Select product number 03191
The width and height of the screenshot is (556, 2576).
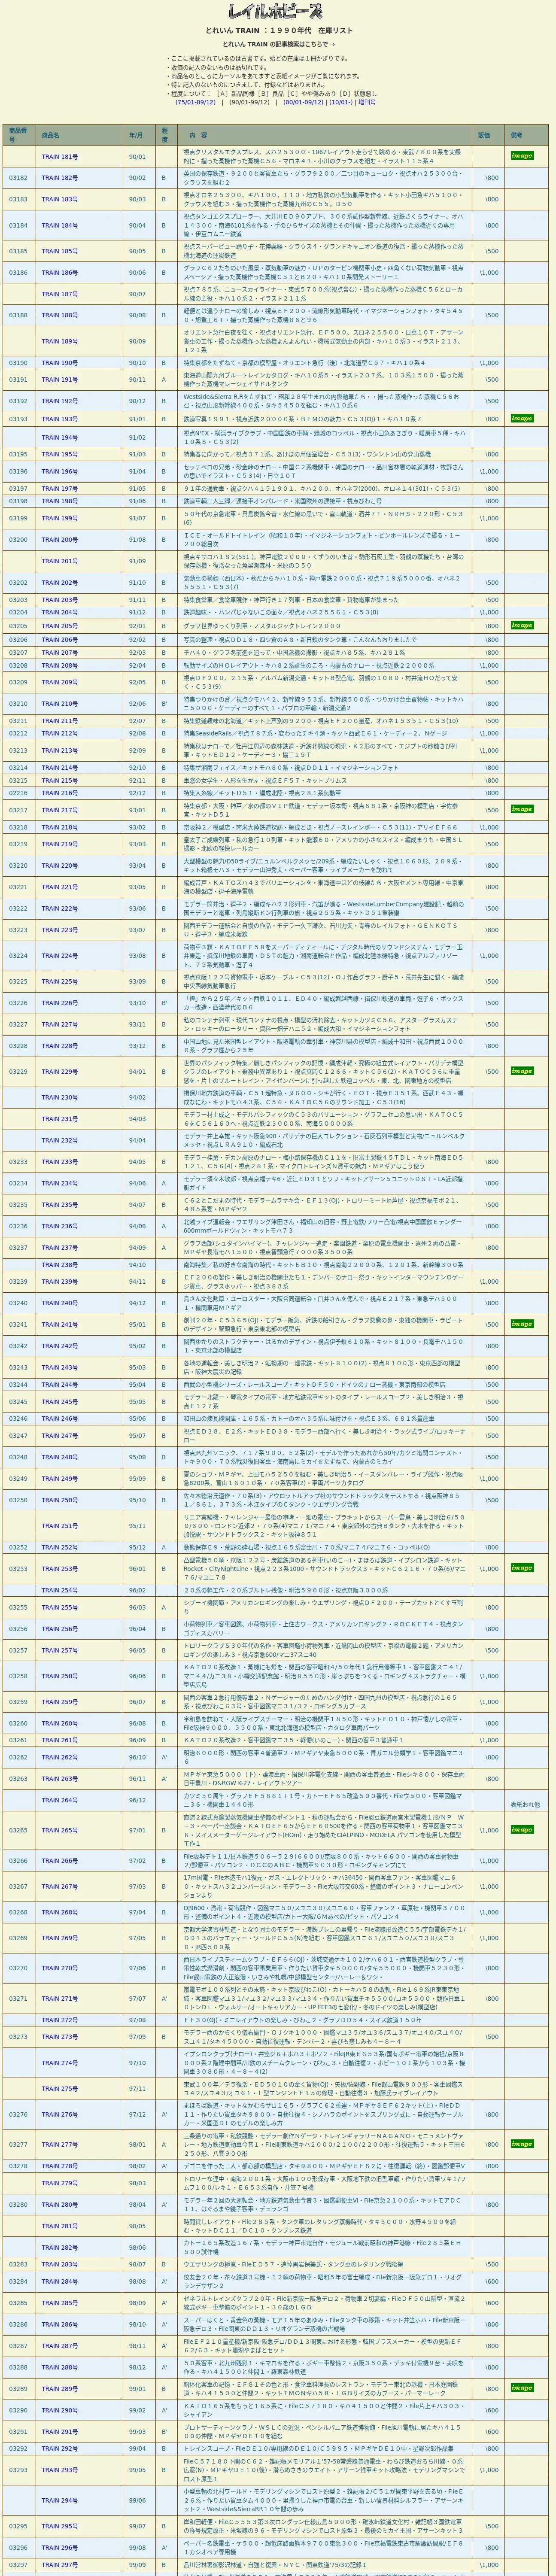(x=19, y=380)
